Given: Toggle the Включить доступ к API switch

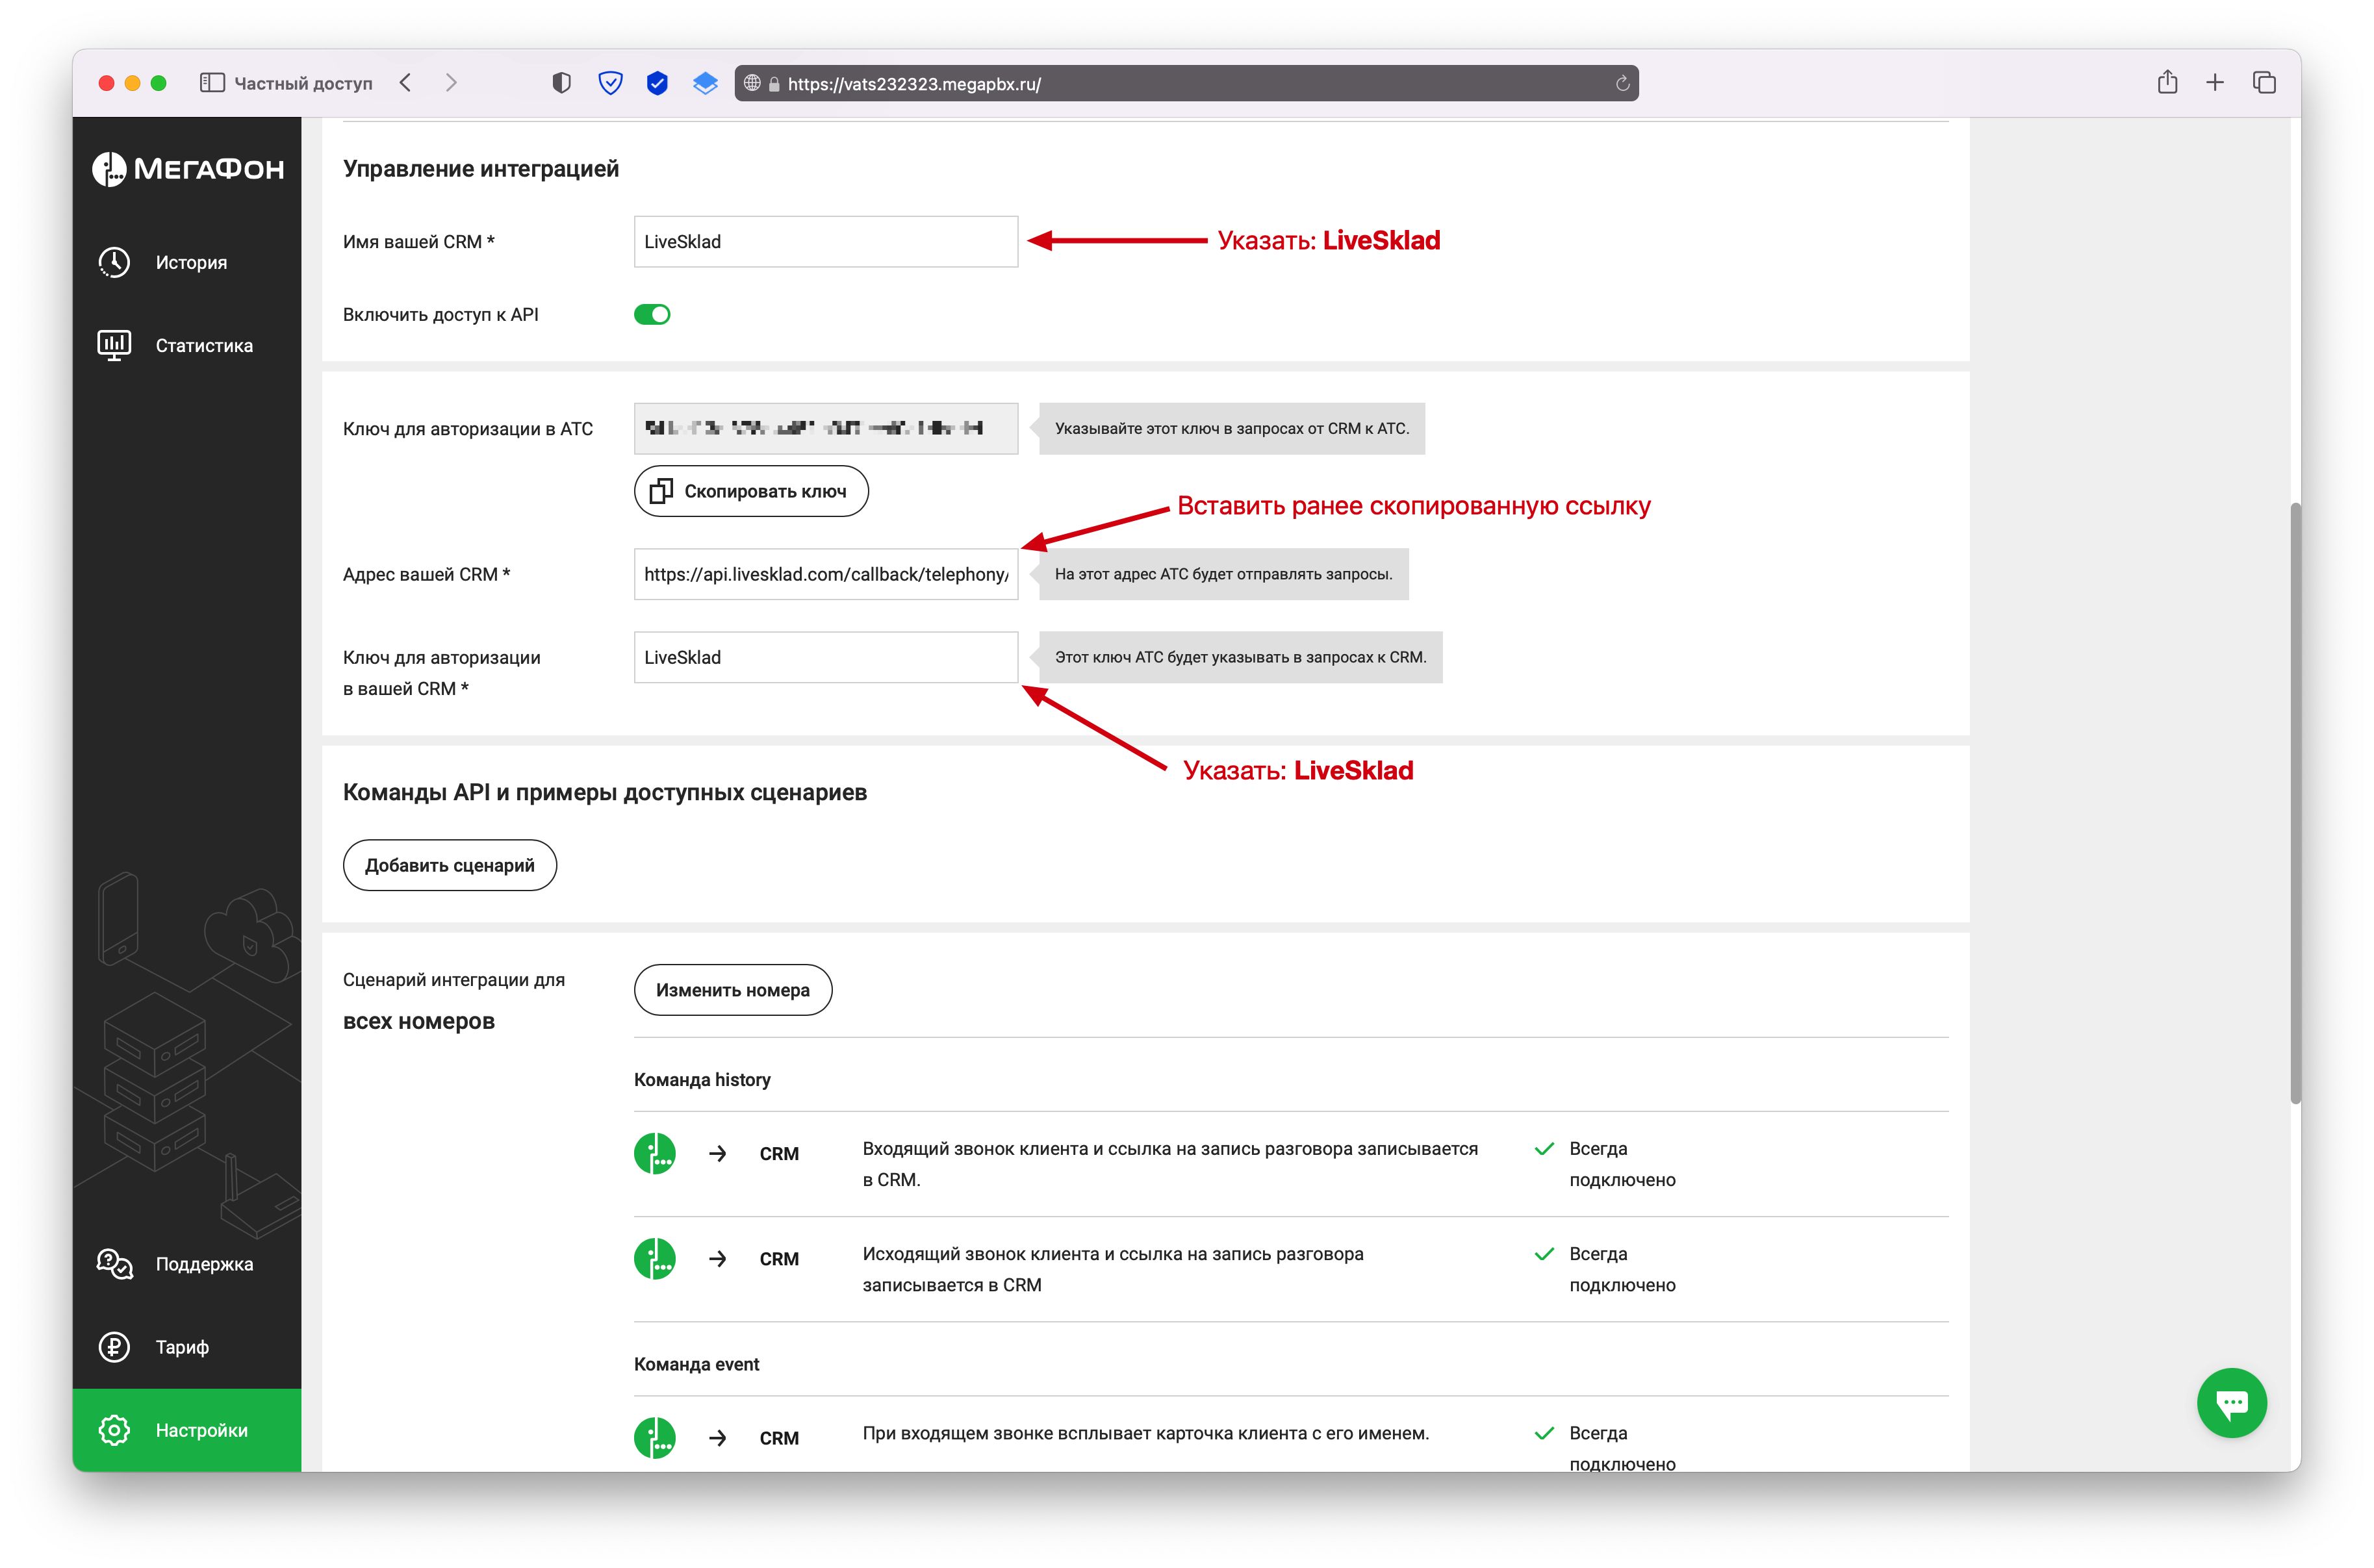Looking at the screenshot, I should [x=652, y=314].
